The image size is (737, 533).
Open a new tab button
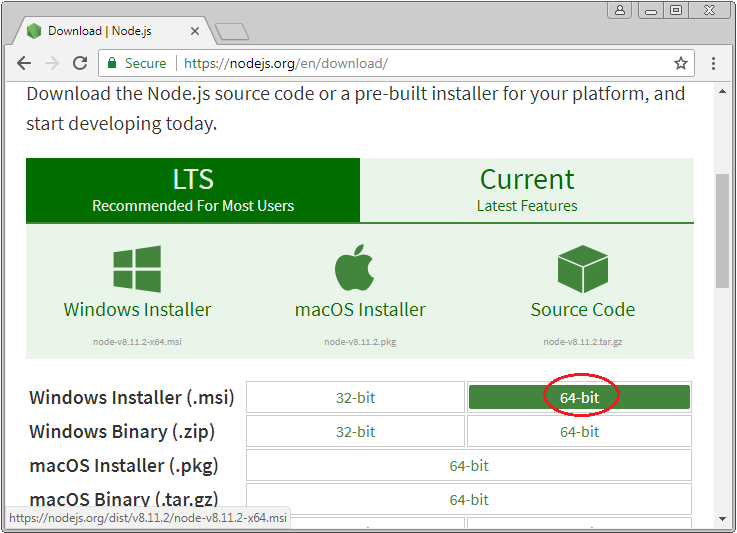(232, 31)
